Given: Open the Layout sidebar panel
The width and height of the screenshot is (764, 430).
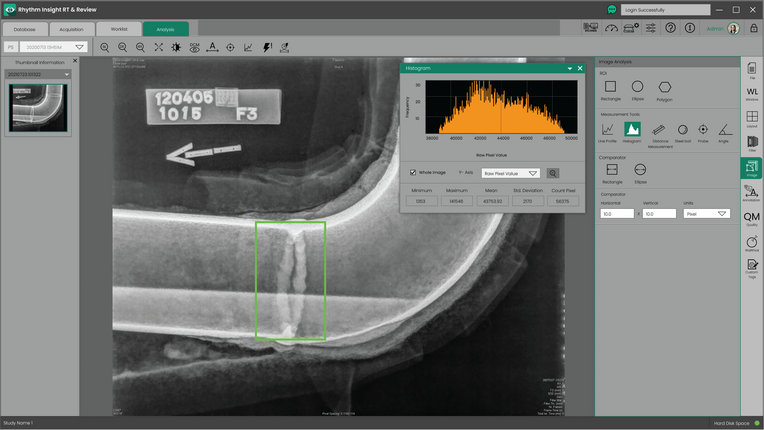Looking at the screenshot, I should coord(752,119).
